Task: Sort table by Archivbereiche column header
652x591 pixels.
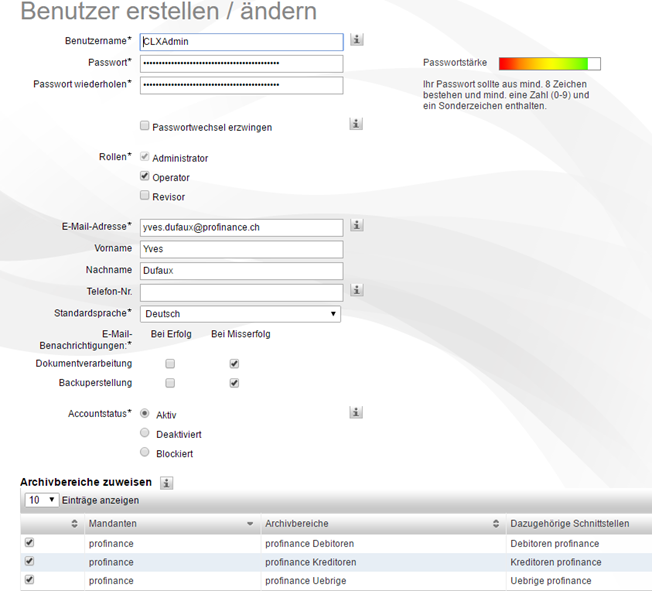Action: pyautogui.click(x=380, y=524)
